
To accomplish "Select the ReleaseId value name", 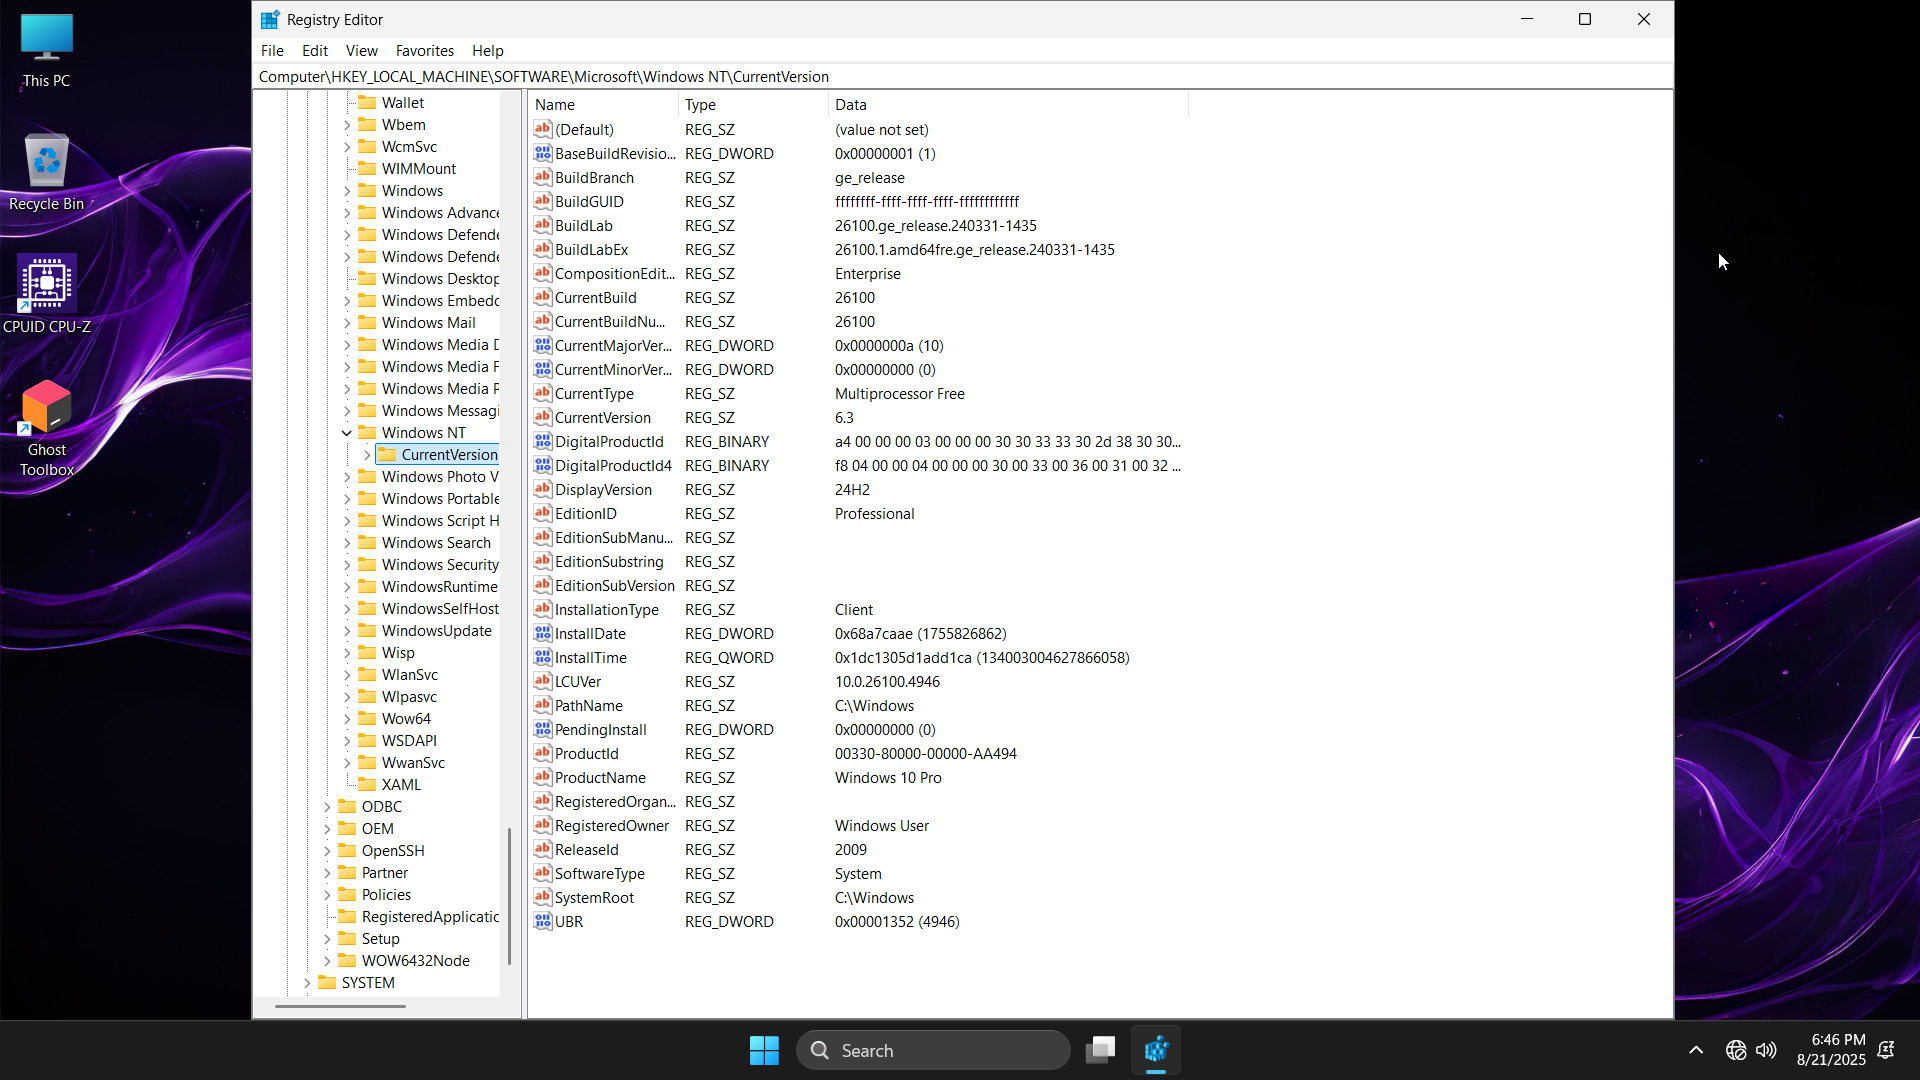I will click(x=587, y=849).
